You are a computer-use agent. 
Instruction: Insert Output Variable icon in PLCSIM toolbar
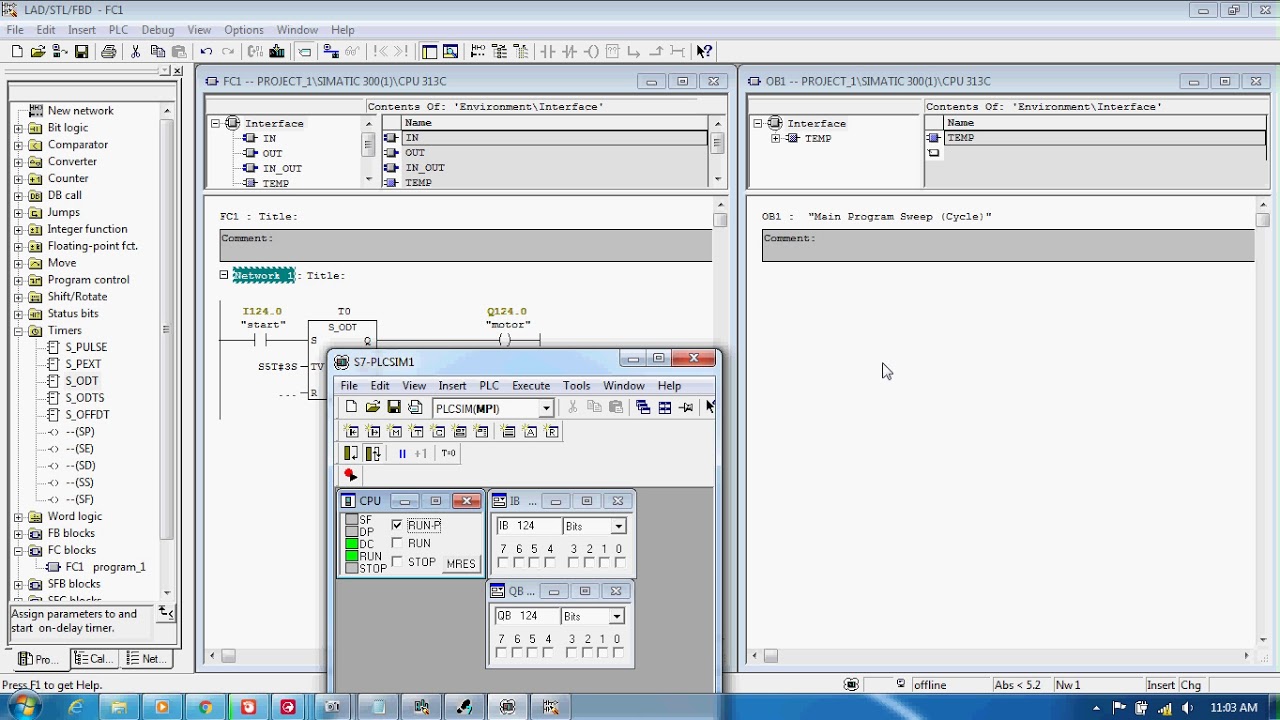click(374, 432)
